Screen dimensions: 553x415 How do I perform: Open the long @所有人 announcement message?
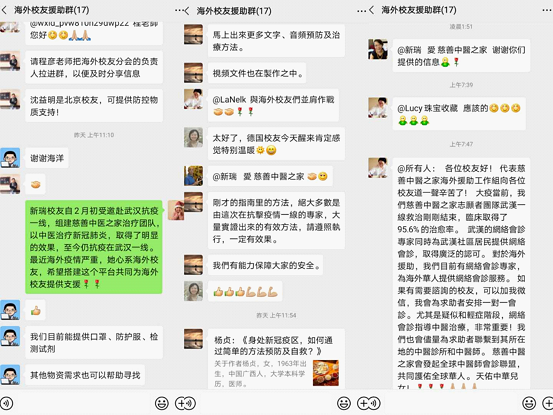461,273
